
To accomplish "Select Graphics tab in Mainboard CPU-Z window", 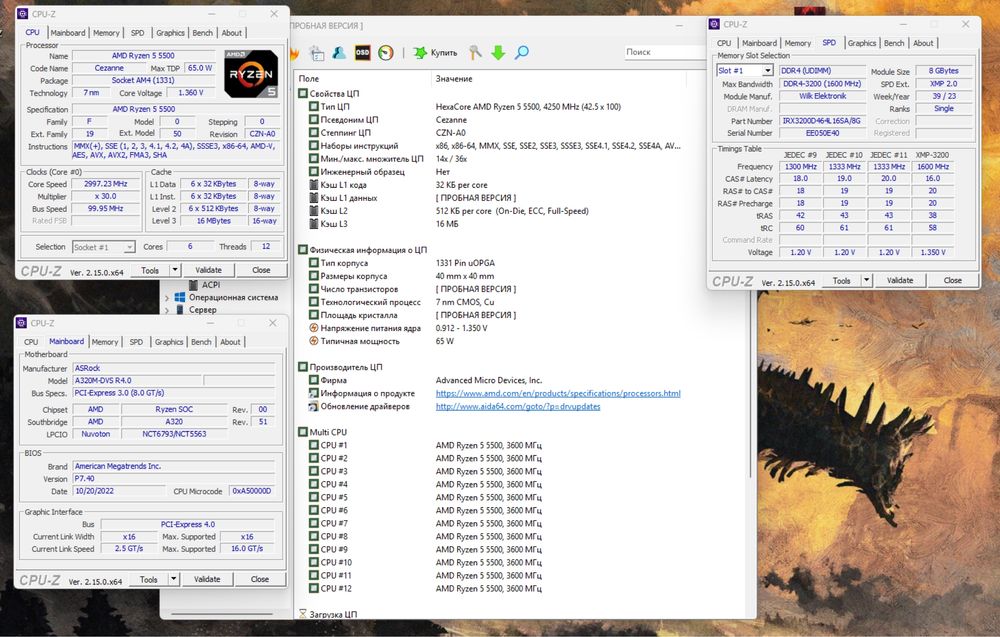I will [169, 342].
